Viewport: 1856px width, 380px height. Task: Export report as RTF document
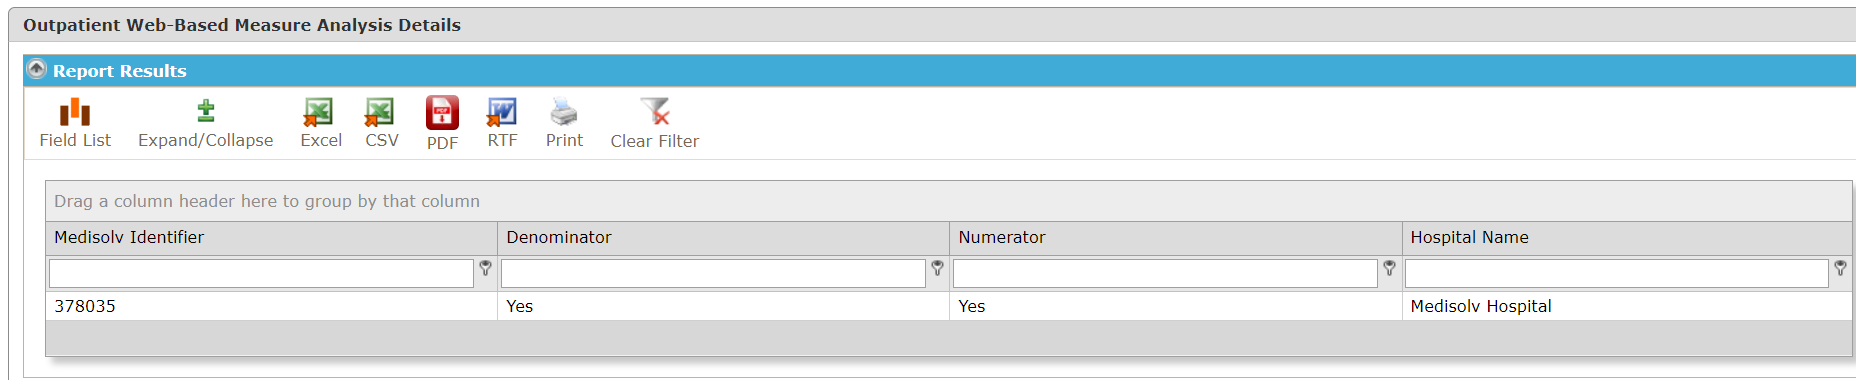[502, 124]
